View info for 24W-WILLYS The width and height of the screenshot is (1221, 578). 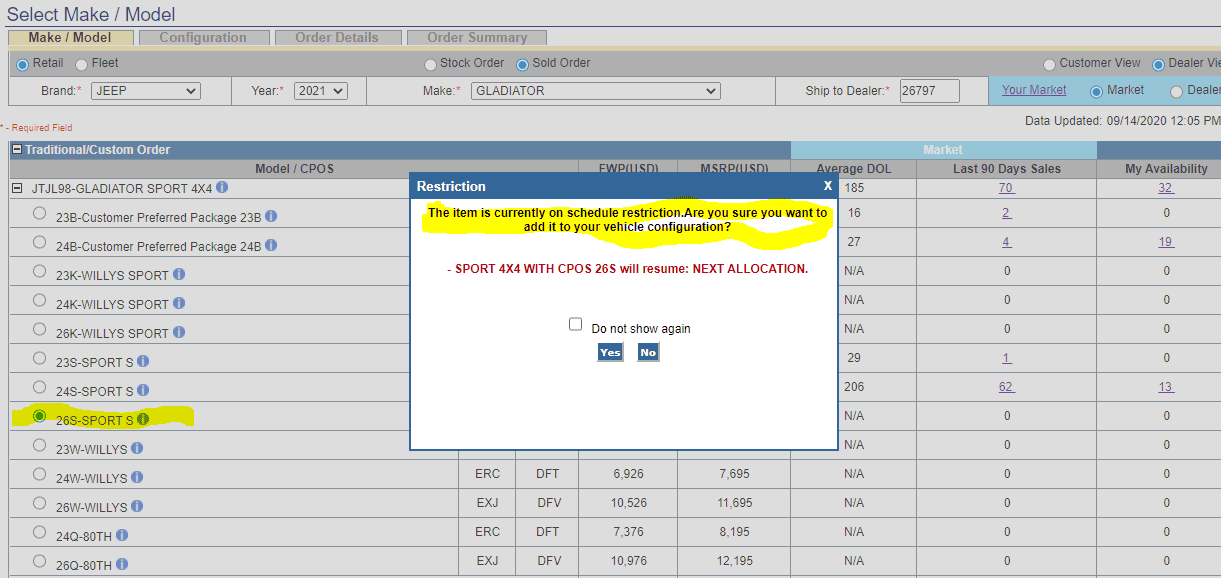137,477
